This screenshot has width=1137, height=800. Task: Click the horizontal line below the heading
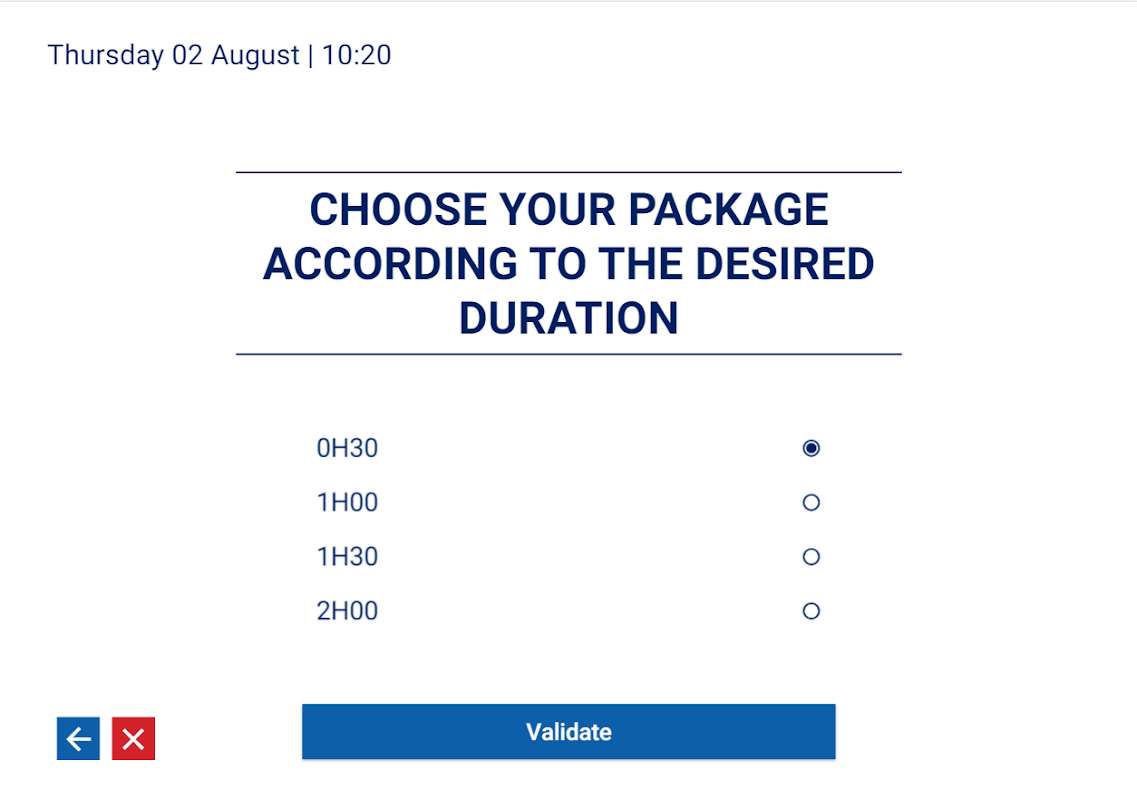point(568,354)
